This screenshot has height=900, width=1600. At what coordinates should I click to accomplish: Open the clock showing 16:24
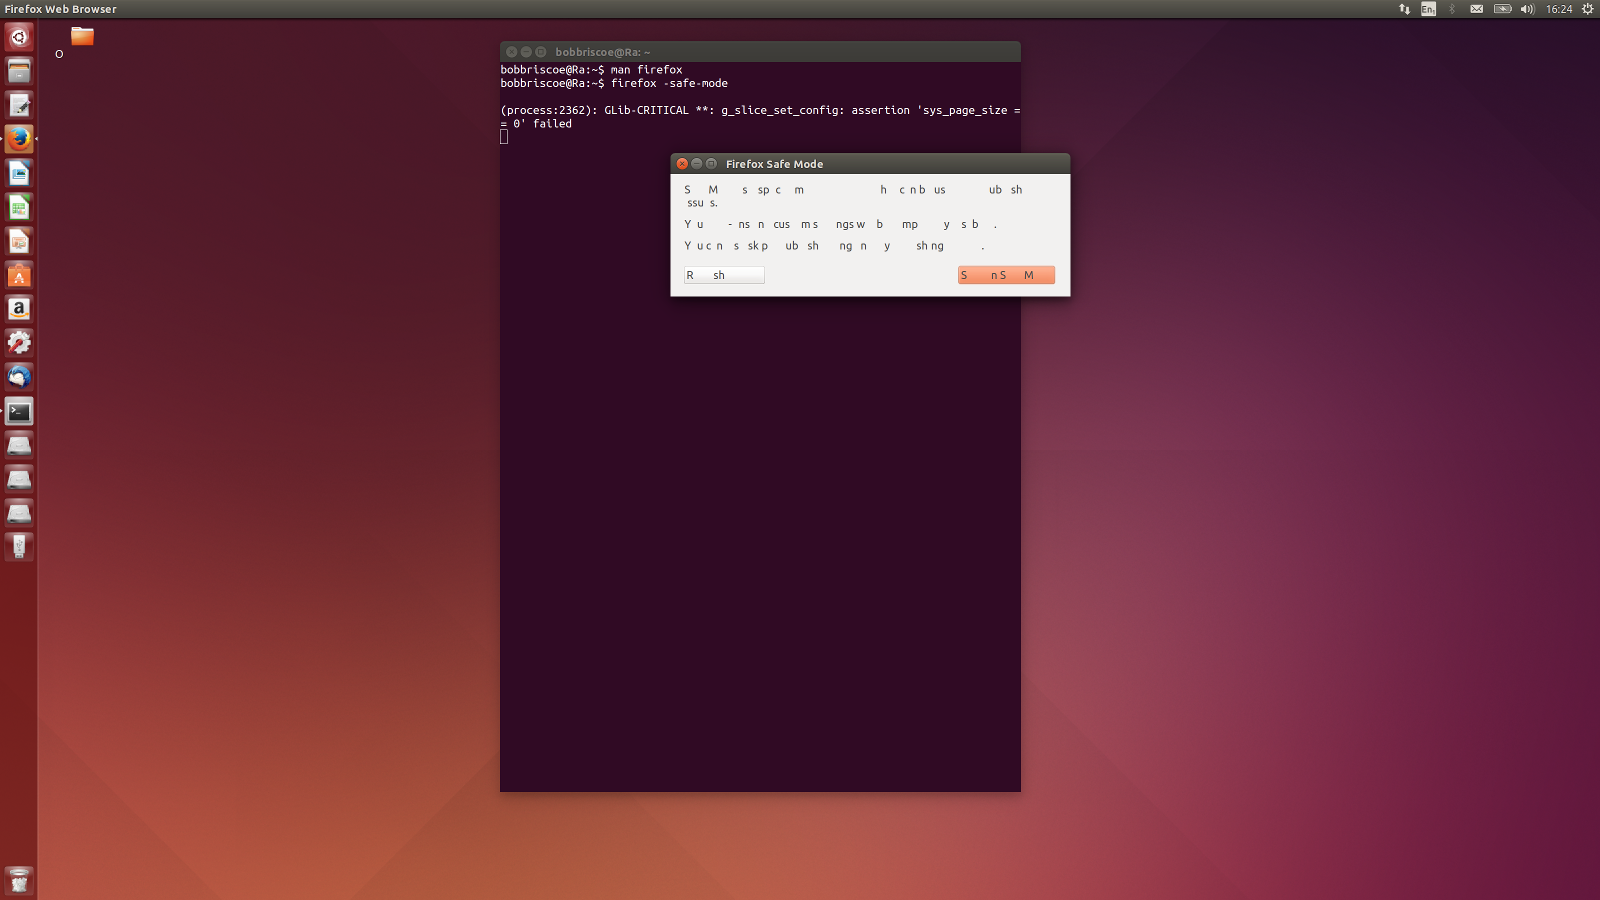point(1558,9)
